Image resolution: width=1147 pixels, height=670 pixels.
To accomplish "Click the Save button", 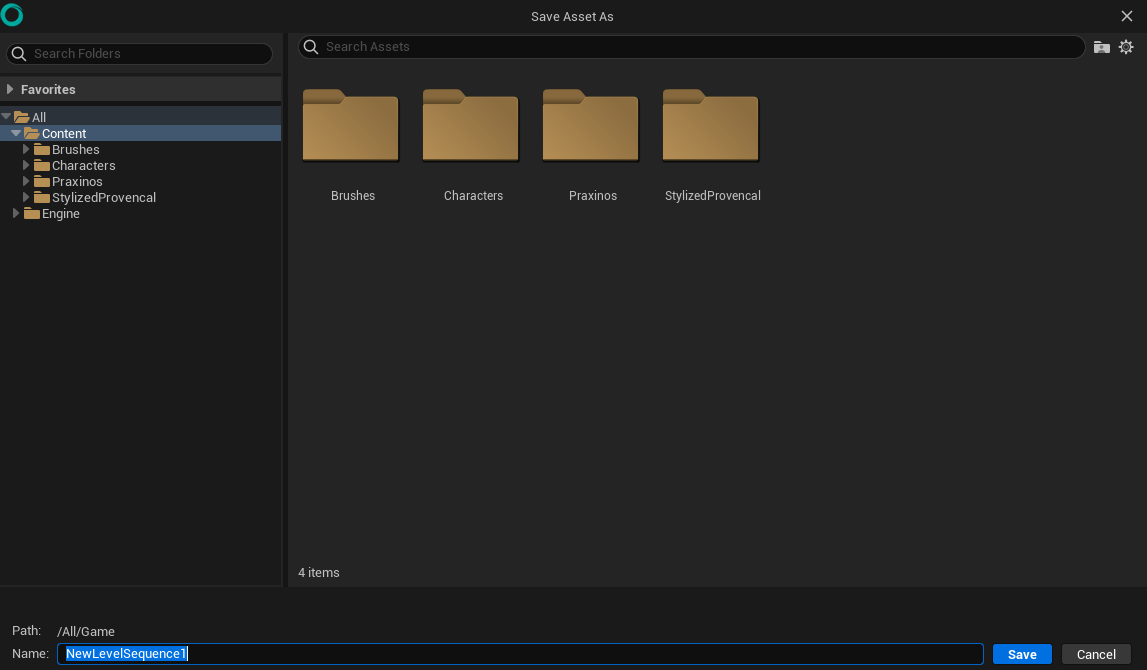I will [x=1021, y=653].
